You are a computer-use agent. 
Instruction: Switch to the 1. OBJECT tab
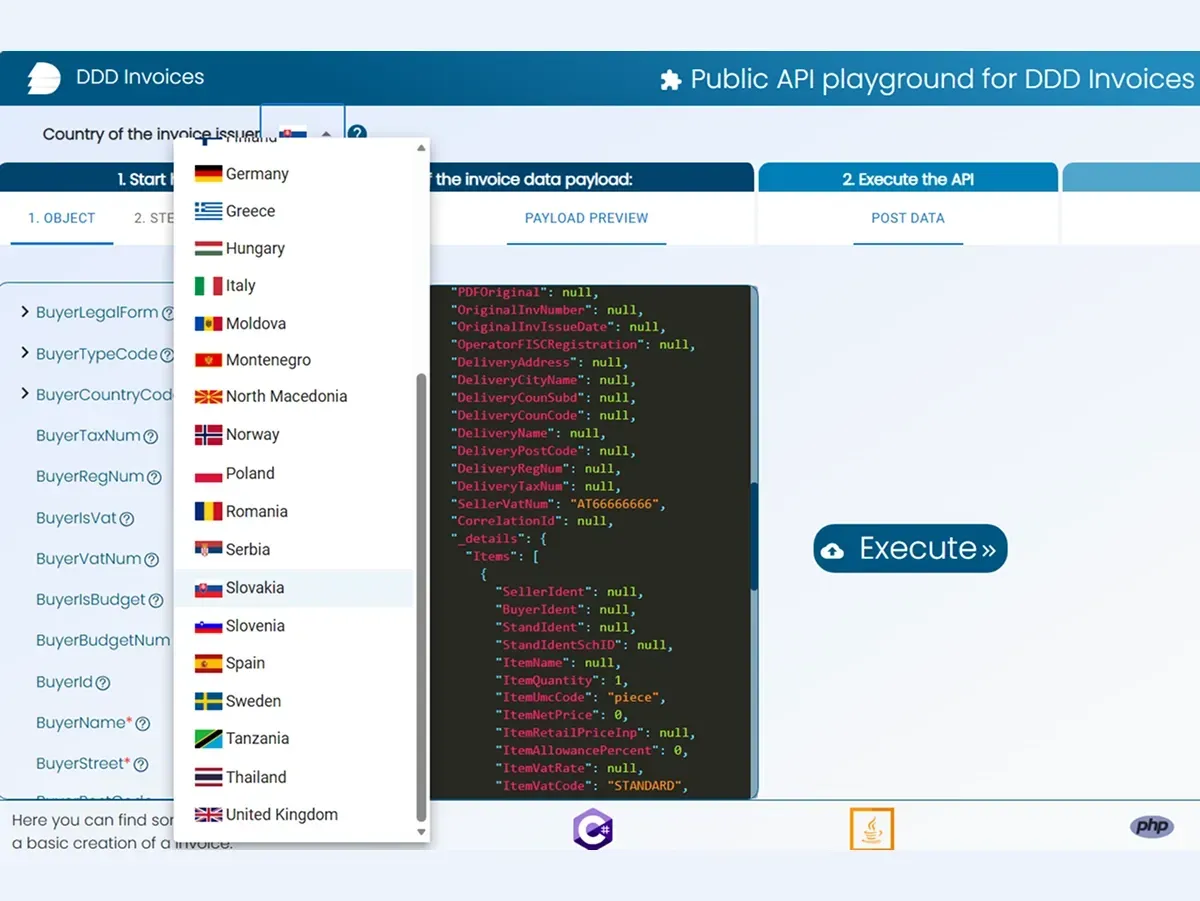[62, 218]
